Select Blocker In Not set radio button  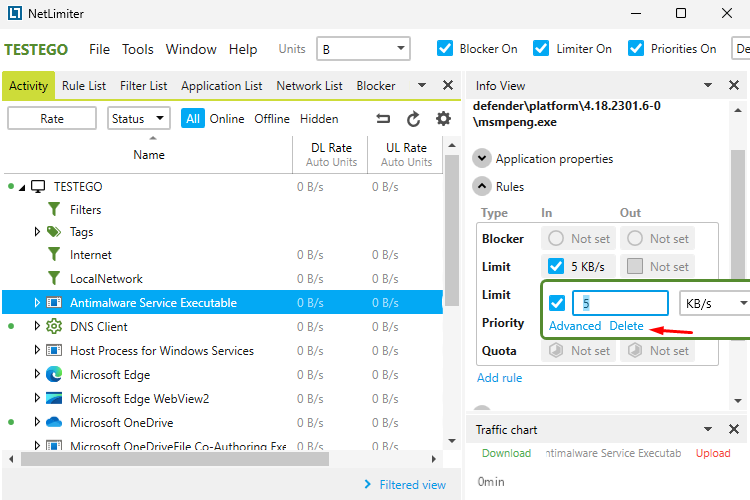pyautogui.click(x=556, y=238)
